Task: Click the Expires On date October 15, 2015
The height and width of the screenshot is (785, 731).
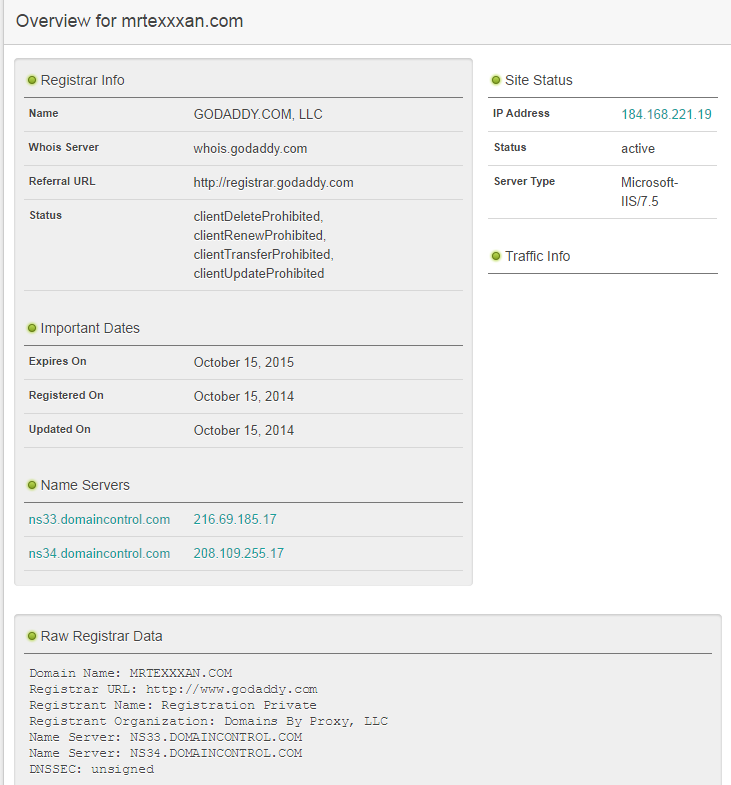Action: (x=244, y=362)
